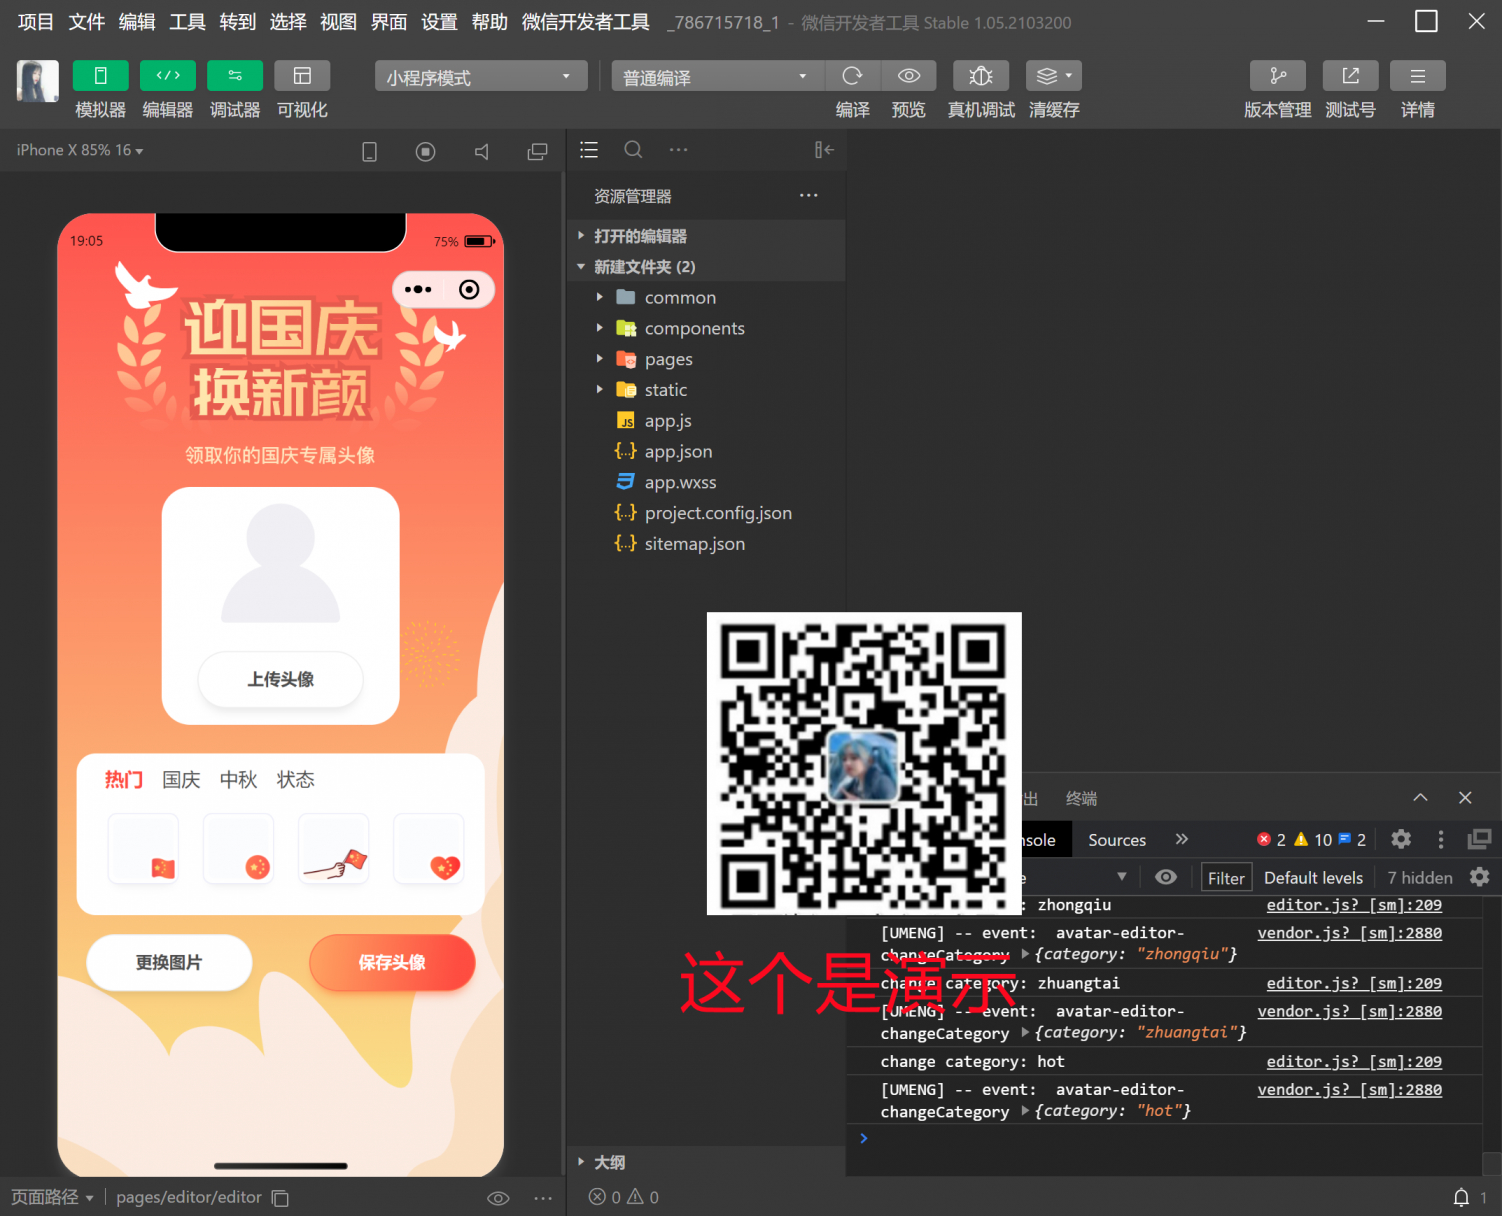Open the 可视化 visualization panel
Viewport: 1502px width, 1216px height.
(x=301, y=75)
